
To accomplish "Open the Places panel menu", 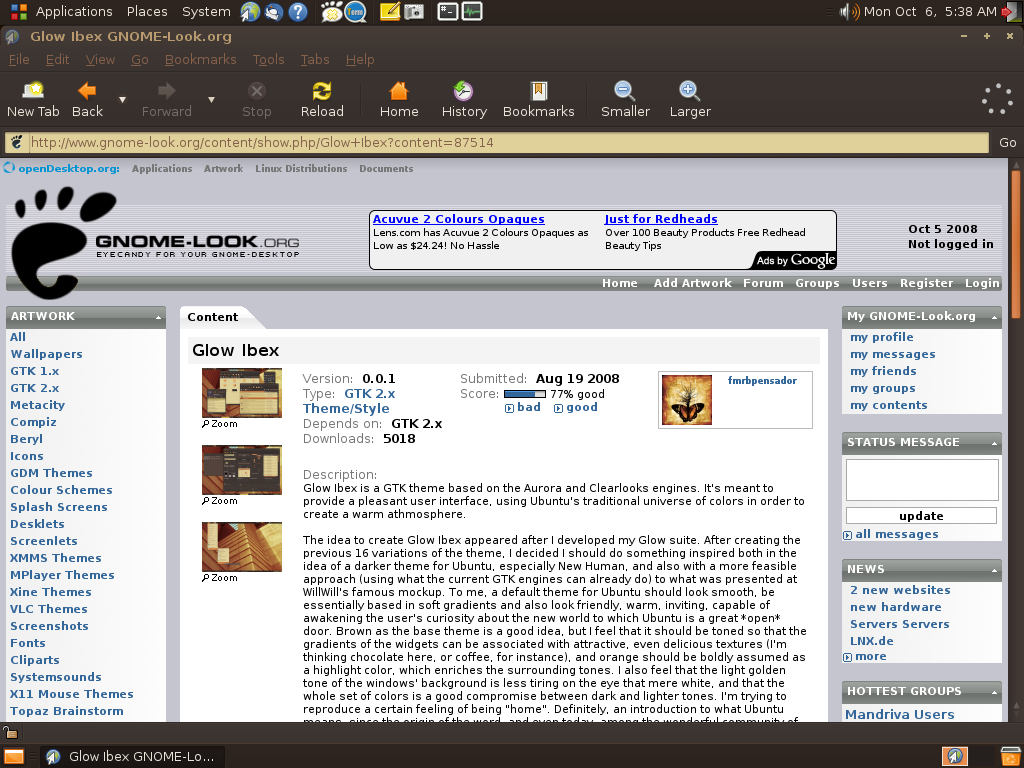I will [147, 12].
